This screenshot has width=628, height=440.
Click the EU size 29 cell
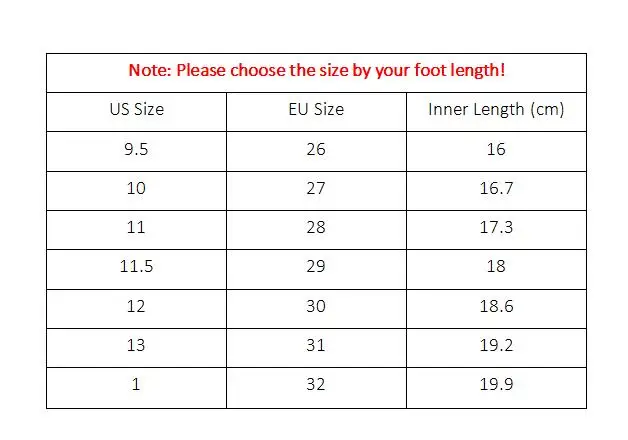315,267
